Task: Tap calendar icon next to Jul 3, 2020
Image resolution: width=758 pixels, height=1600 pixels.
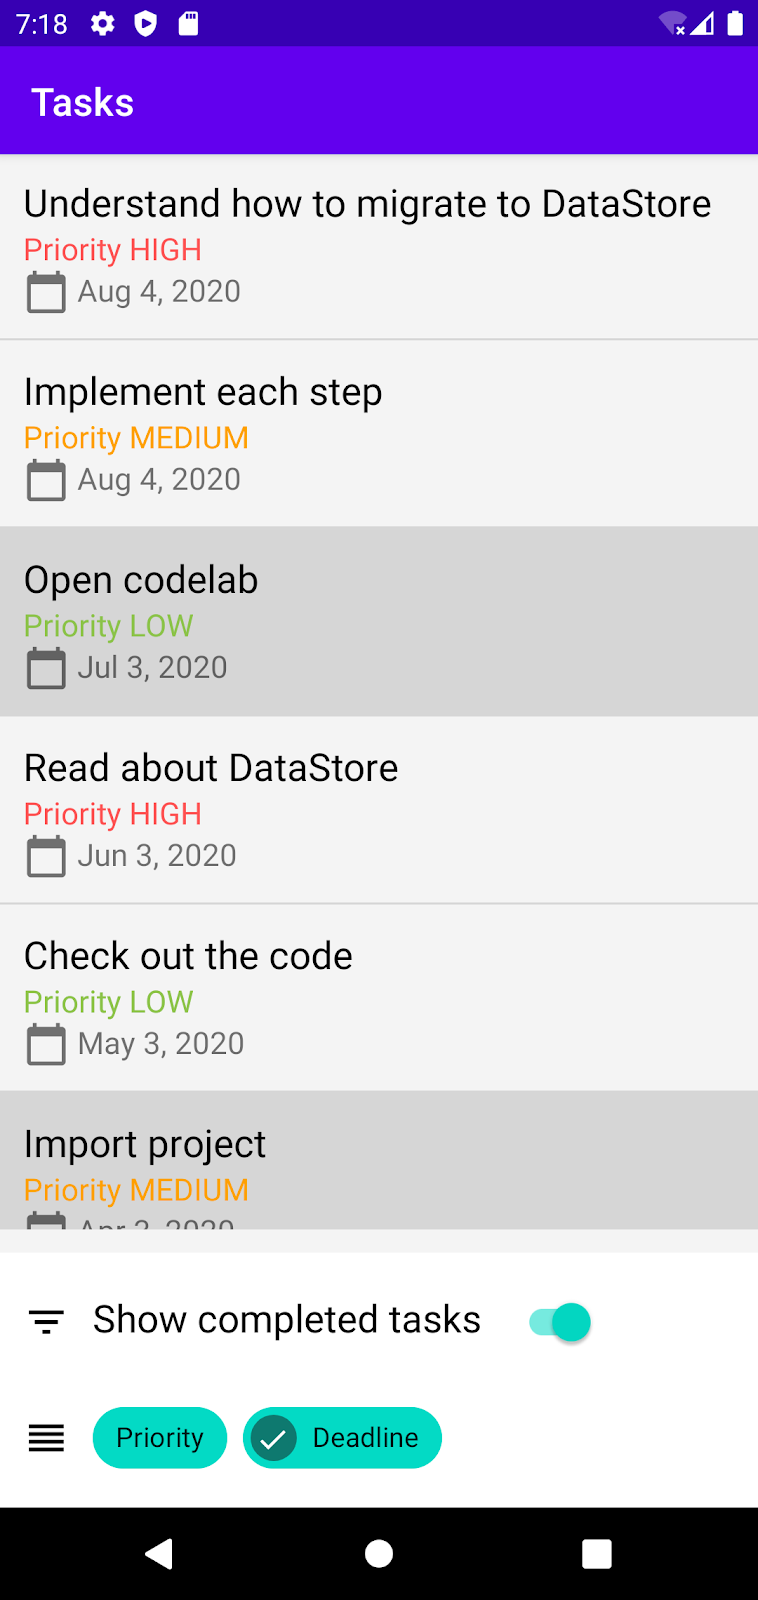Action: pyautogui.click(x=45, y=668)
